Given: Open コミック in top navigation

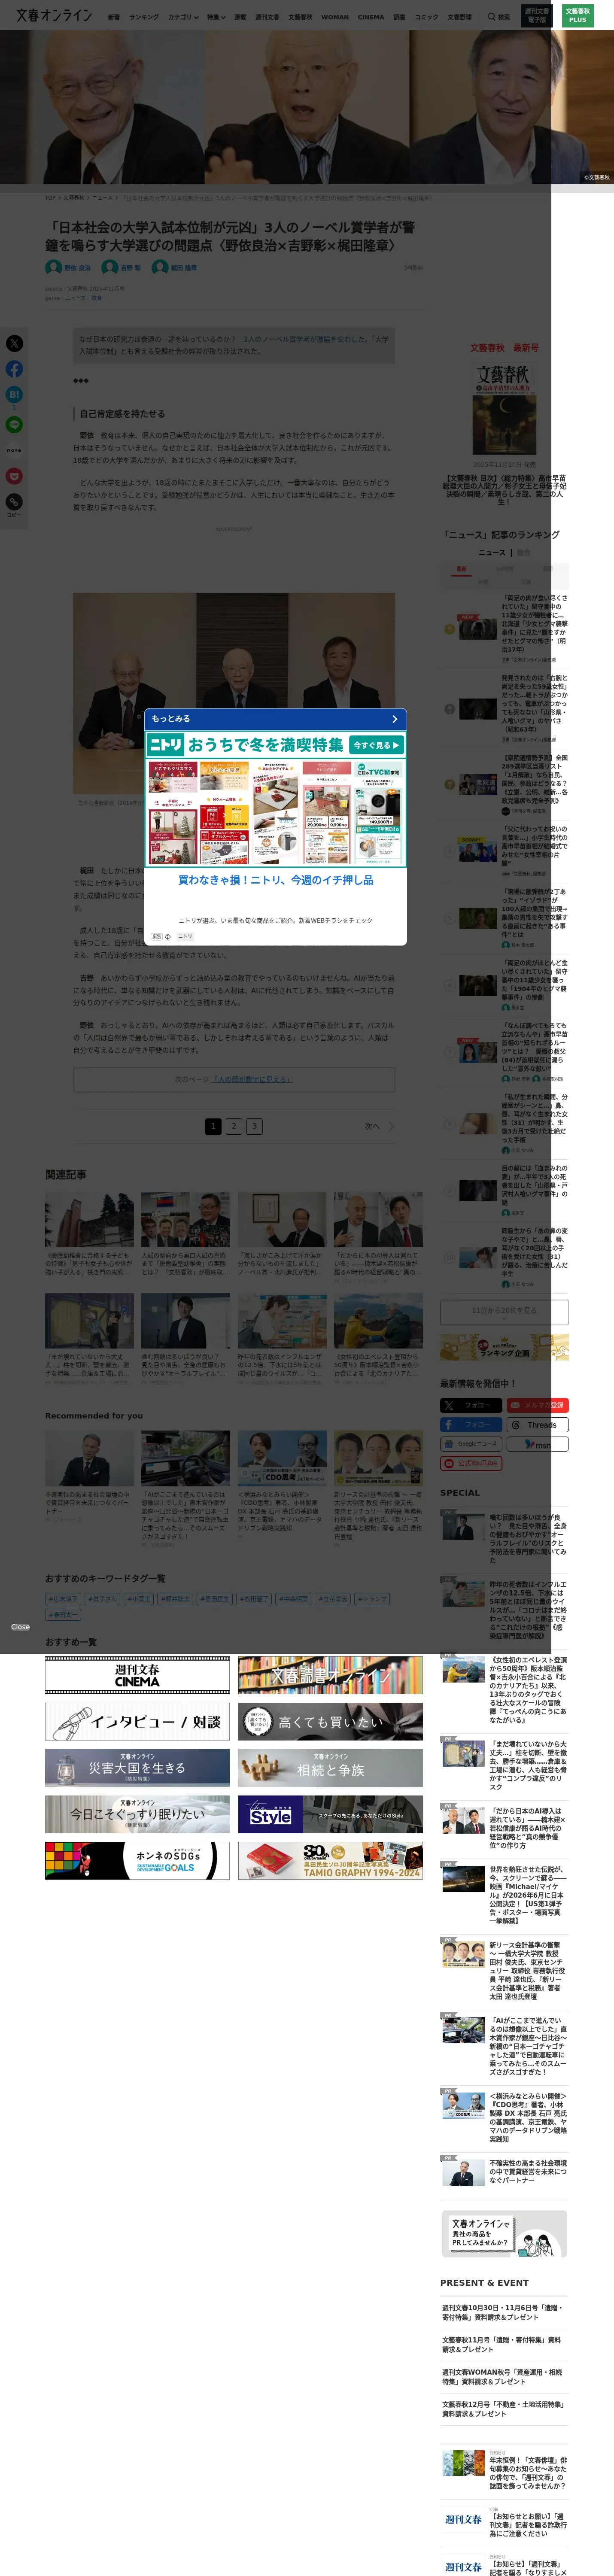Looking at the screenshot, I should coord(426,17).
